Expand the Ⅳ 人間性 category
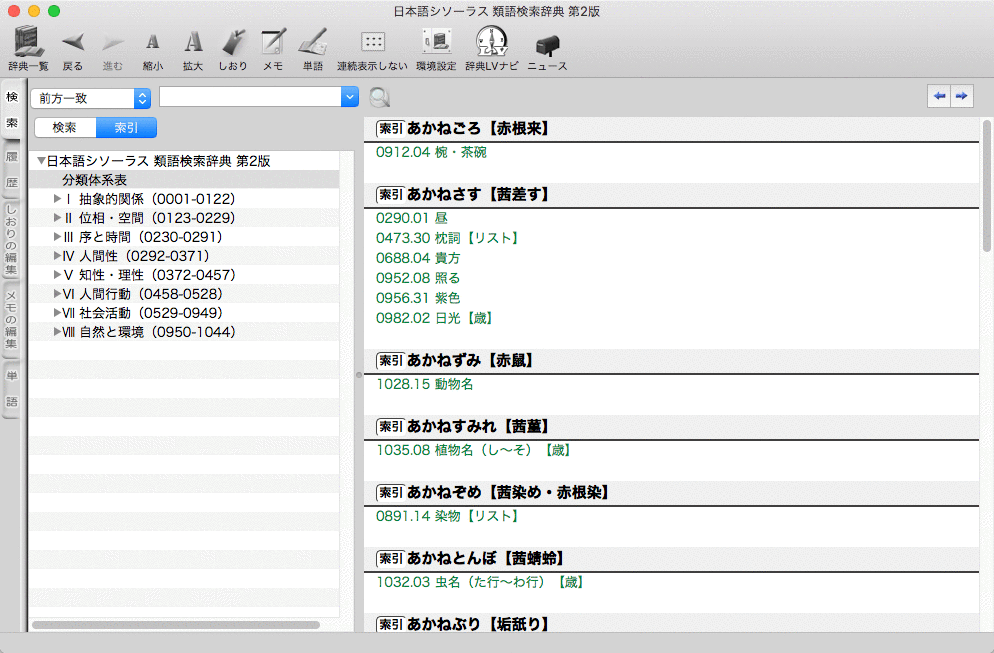The width and height of the screenshot is (994, 653). pyautogui.click(x=57, y=256)
